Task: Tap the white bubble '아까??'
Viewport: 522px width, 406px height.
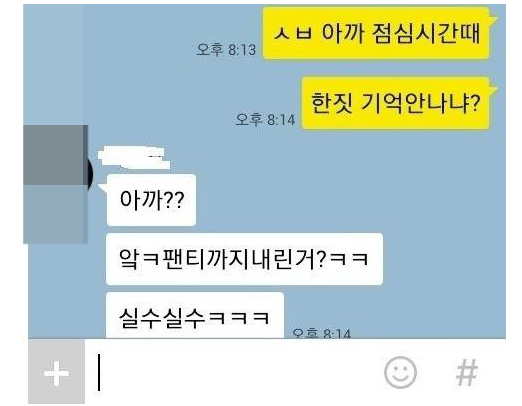Action: (151, 200)
